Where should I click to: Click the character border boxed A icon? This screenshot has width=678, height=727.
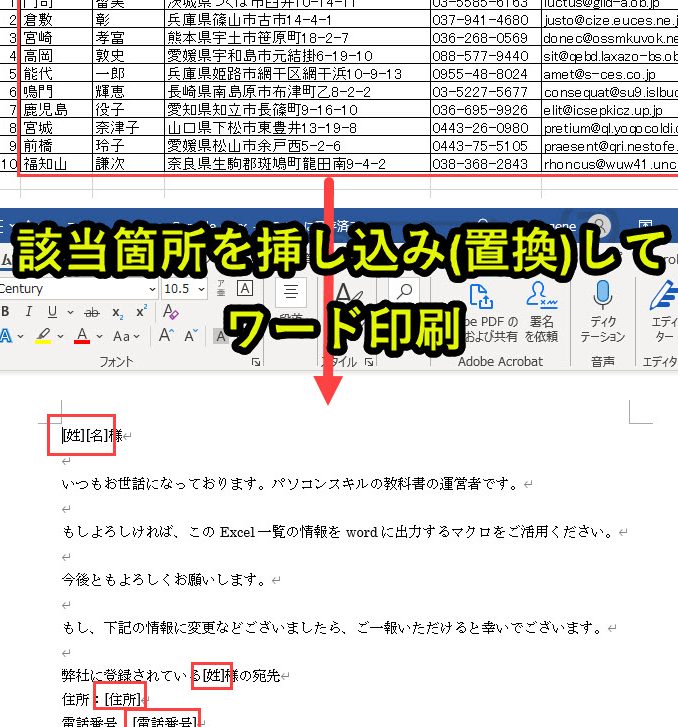[x=245, y=288]
